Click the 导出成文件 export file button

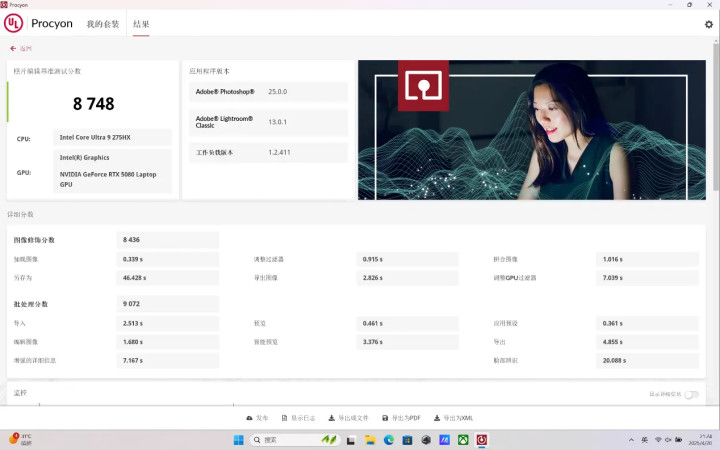point(349,418)
